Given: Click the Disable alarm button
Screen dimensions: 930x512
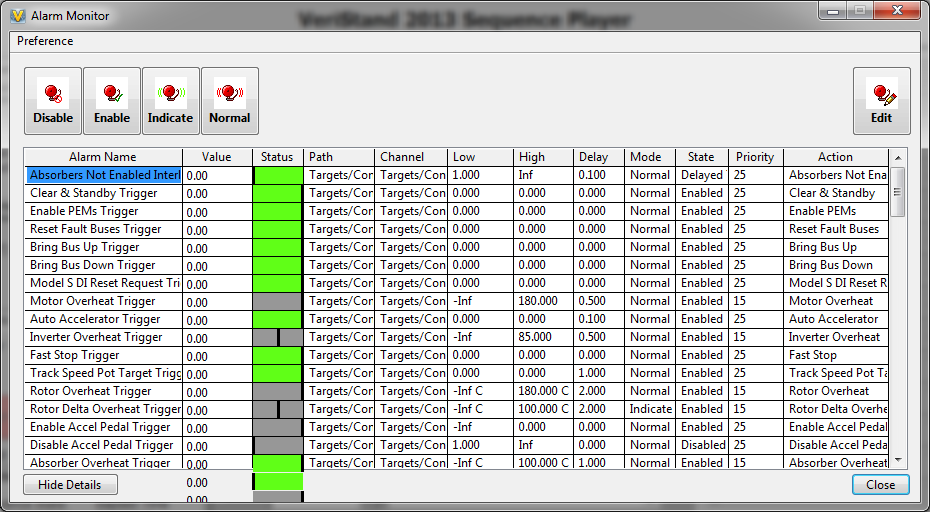Looking at the screenshot, I should [53, 101].
